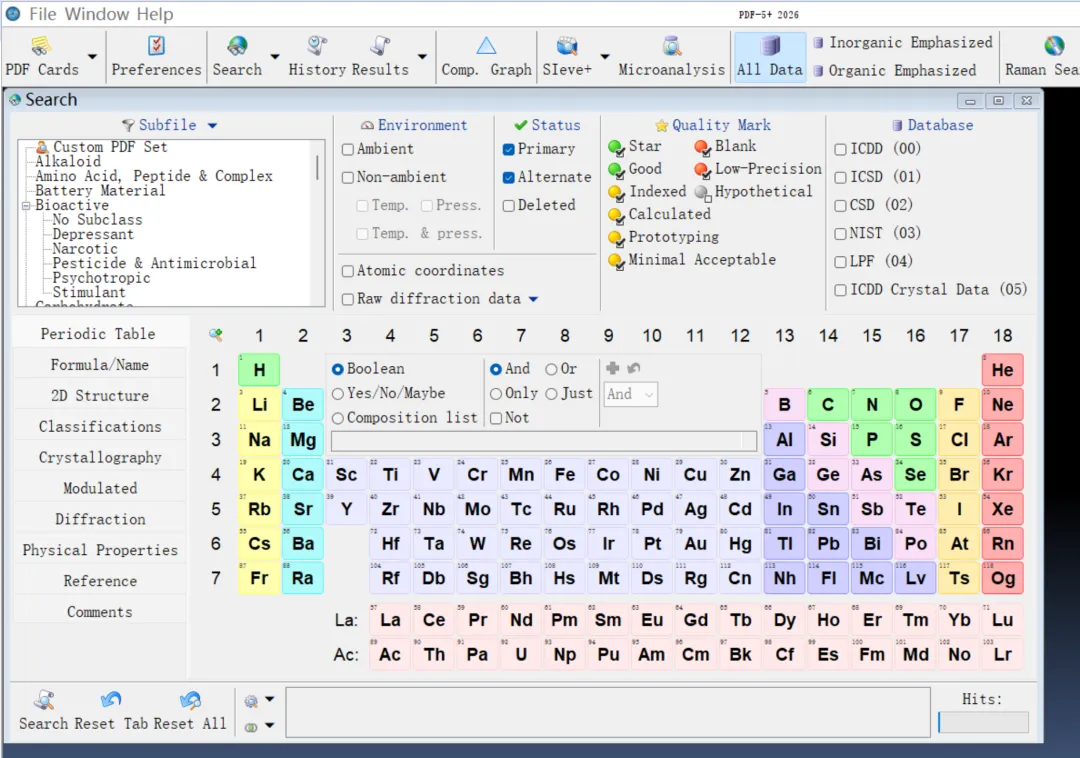This screenshot has height=758, width=1080.
Task: Click the Good quality mark icon
Action: point(616,170)
